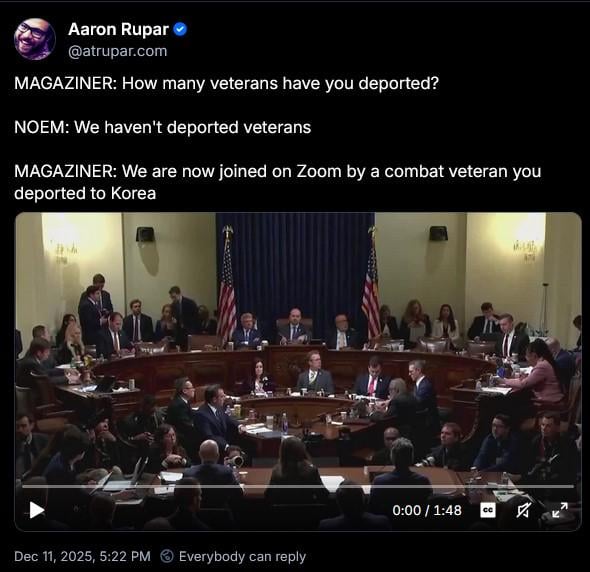Open Aaron Rupar's profile avatar
This screenshot has width=590, height=572.
(x=35, y=39)
